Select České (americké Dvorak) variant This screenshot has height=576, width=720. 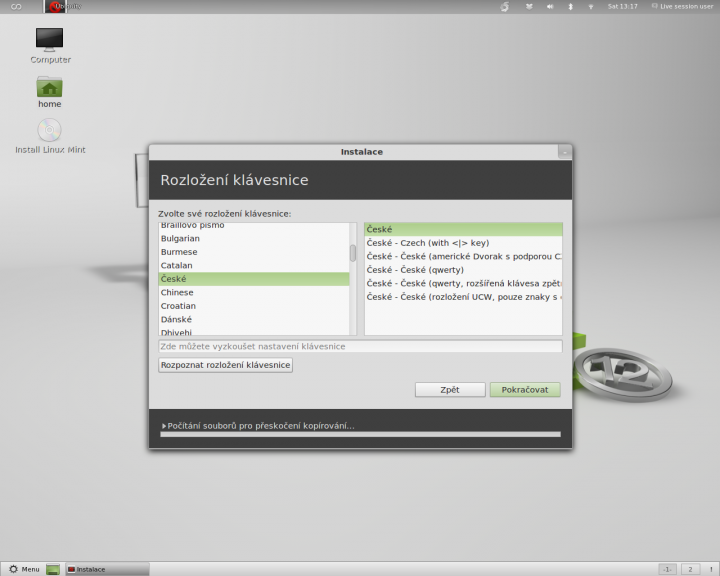[463, 256]
